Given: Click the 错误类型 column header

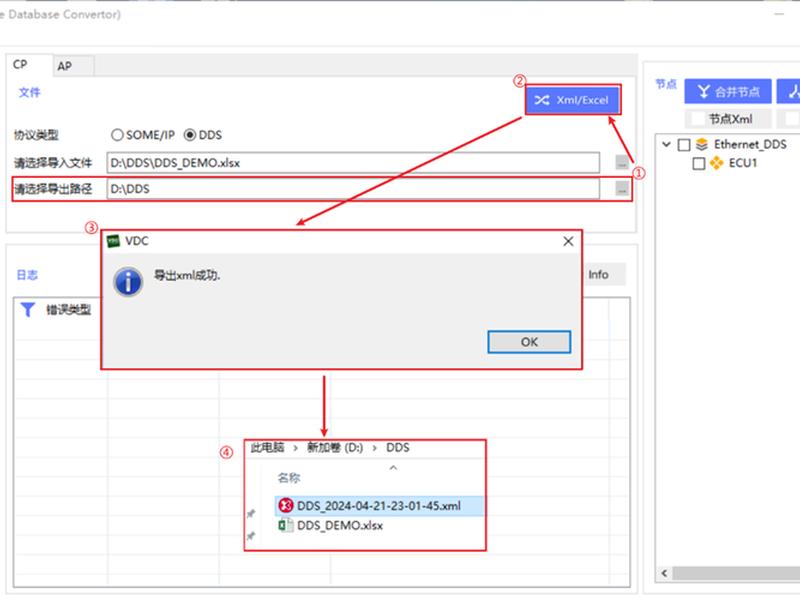Looking at the screenshot, I should click(x=68, y=310).
